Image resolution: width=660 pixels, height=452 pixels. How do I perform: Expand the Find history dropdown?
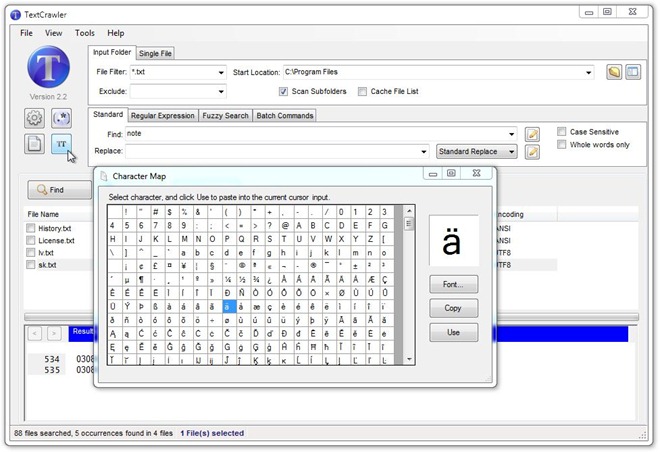[x=511, y=134]
